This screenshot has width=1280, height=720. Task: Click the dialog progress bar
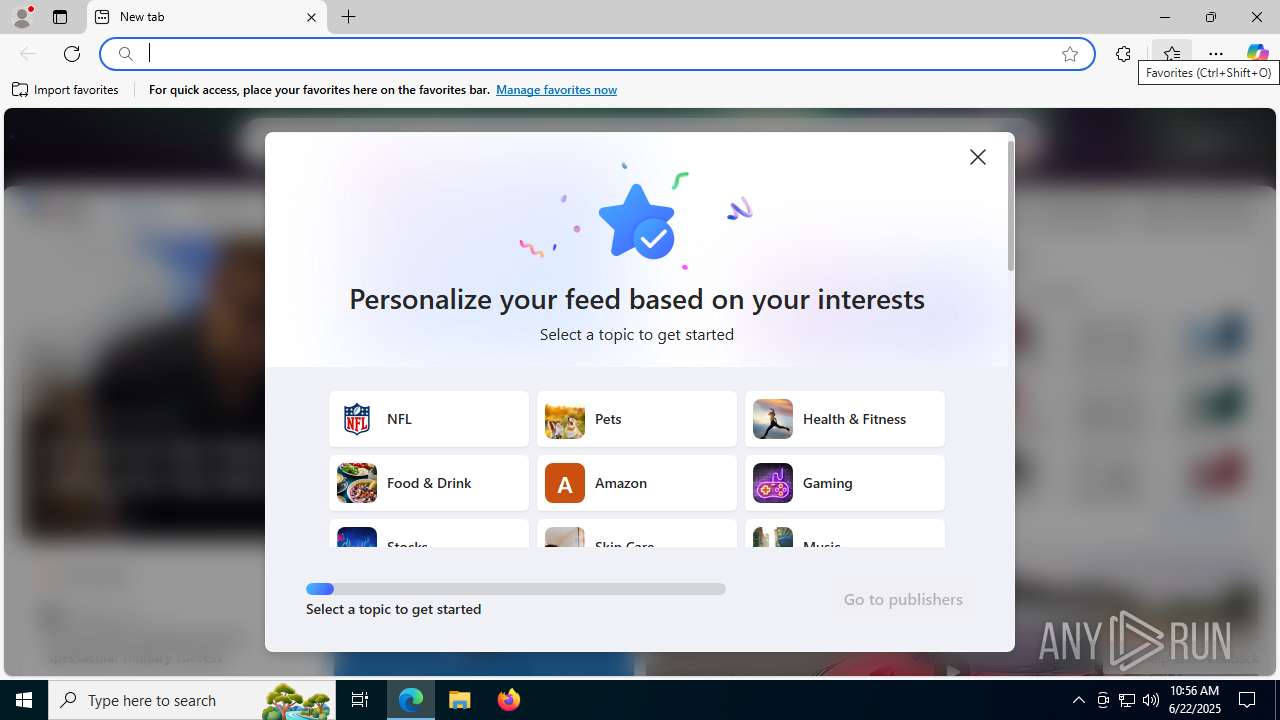point(516,589)
